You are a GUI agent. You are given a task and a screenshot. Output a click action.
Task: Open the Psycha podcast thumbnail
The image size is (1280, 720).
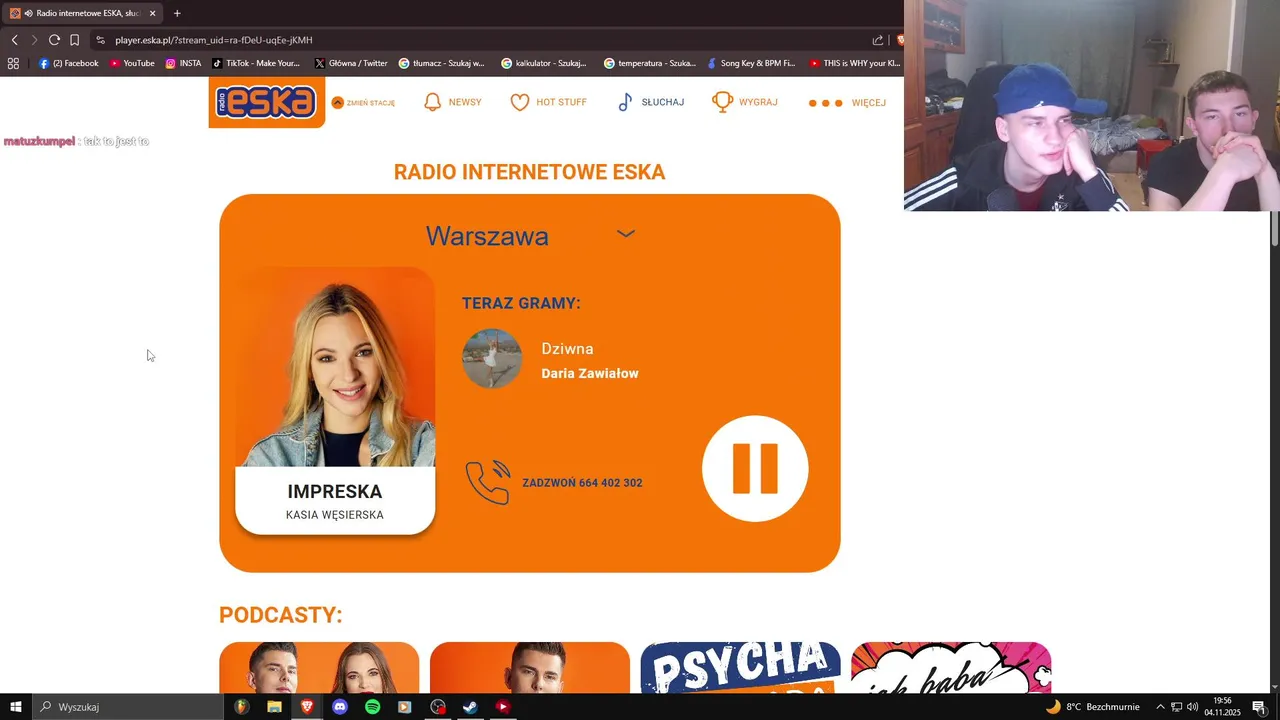(x=740, y=667)
